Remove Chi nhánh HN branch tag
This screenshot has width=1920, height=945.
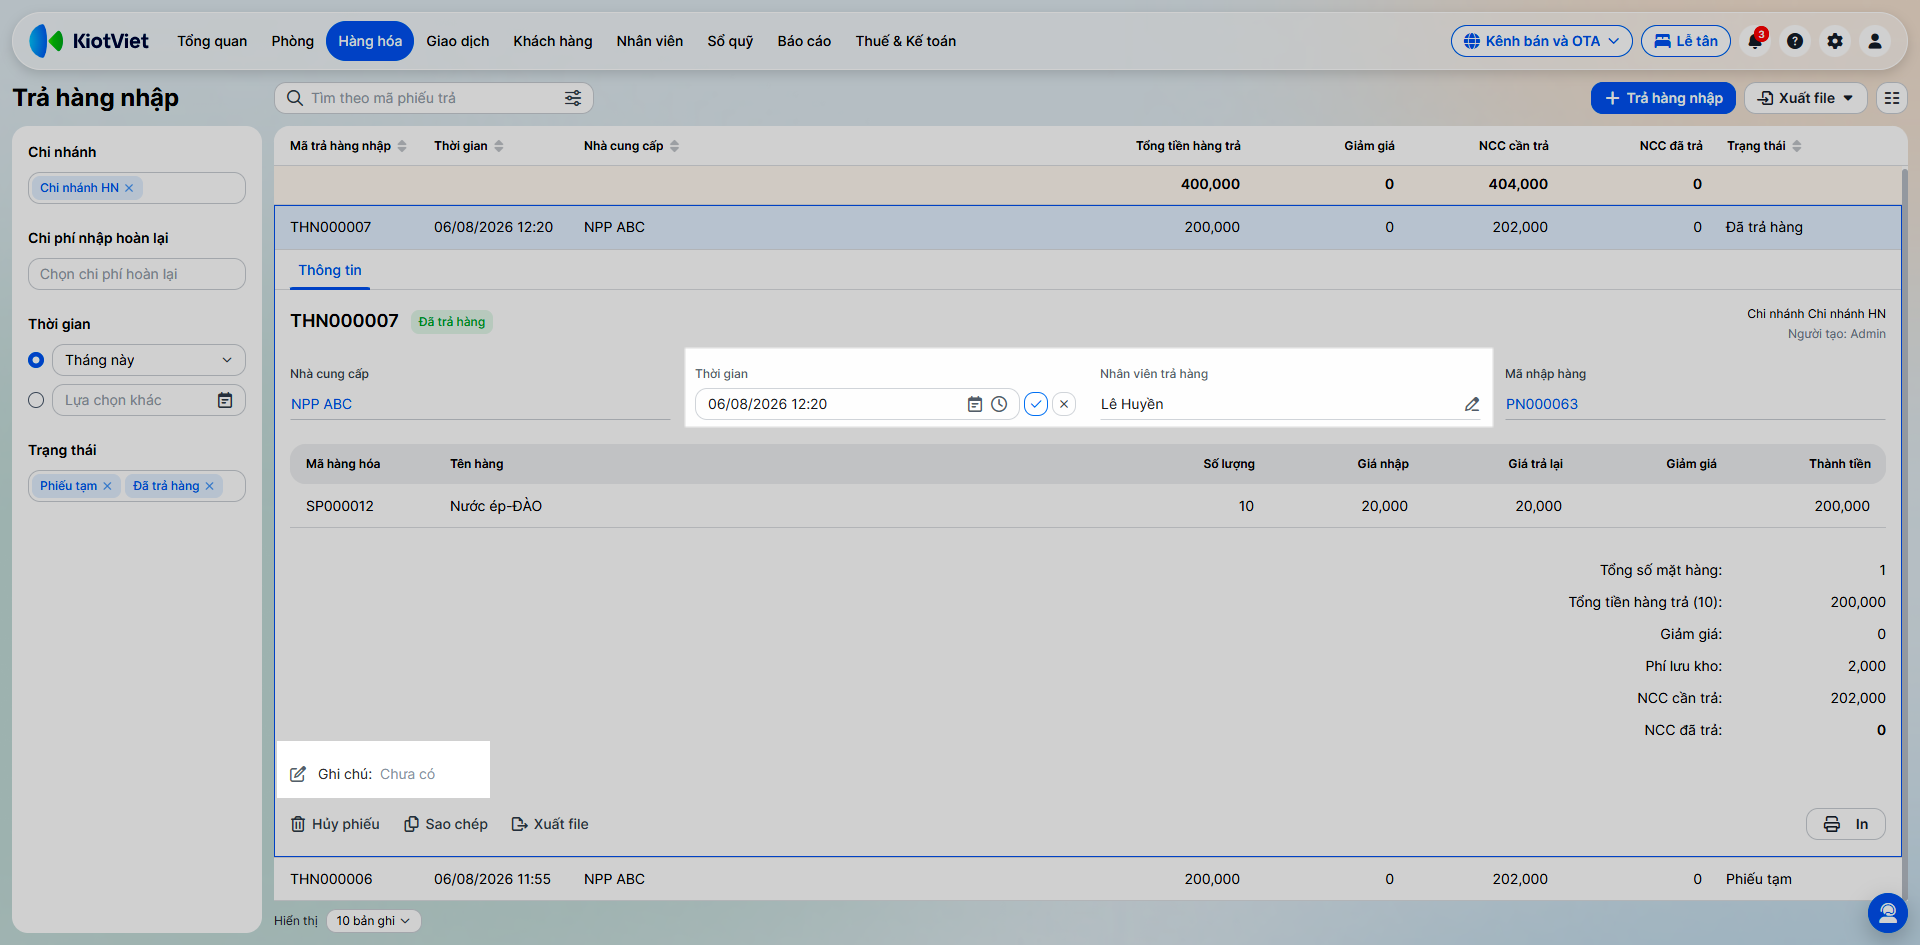(x=129, y=188)
